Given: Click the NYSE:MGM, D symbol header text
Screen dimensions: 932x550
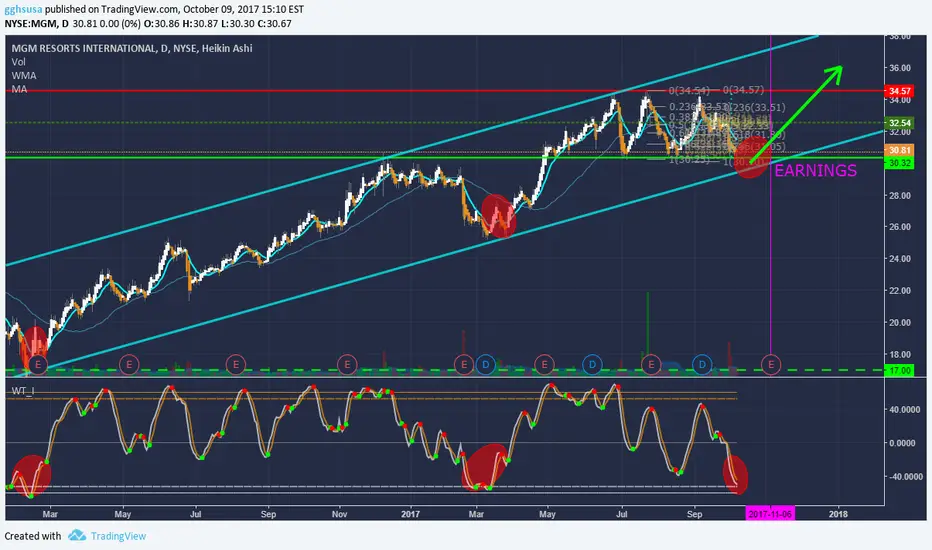Looking at the screenshot, I should point(37,24).
